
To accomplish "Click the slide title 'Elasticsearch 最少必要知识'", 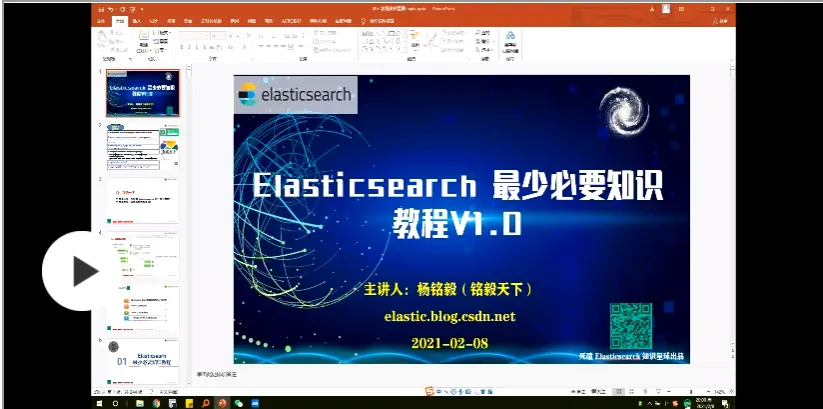I will click(458, 186).
